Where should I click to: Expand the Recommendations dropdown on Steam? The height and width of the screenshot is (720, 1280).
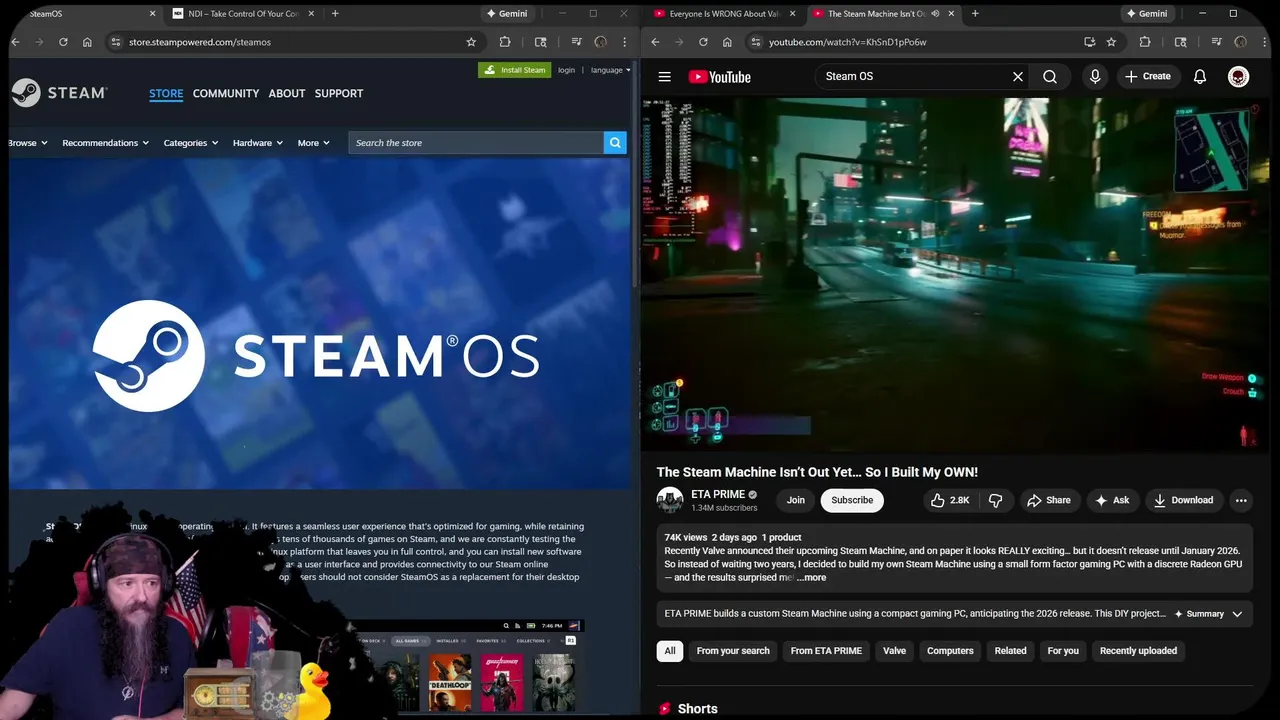(105, 143)
